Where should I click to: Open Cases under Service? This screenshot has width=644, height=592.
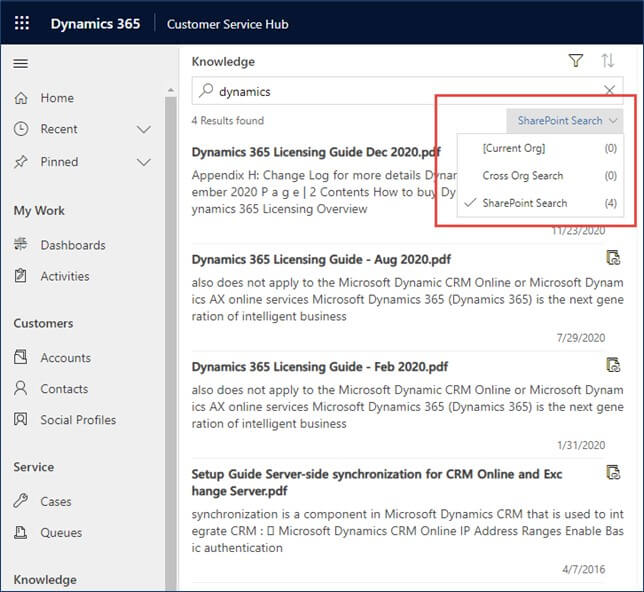coord(56,502)
